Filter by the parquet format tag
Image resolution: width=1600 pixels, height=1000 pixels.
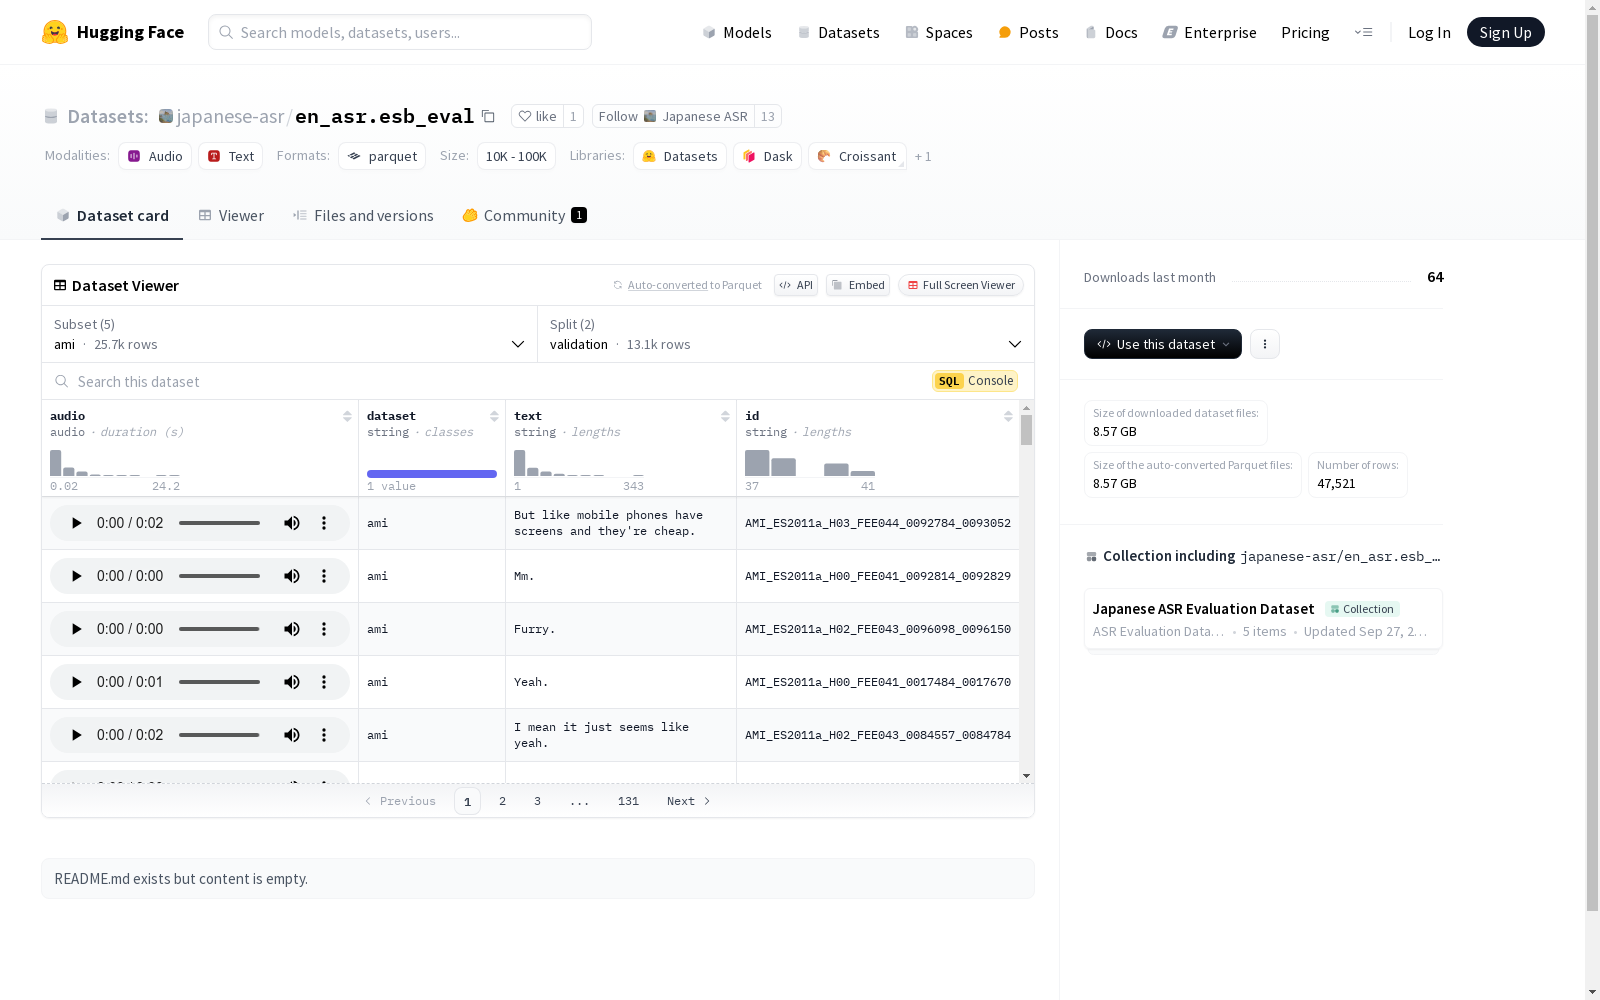pos(382,156)
